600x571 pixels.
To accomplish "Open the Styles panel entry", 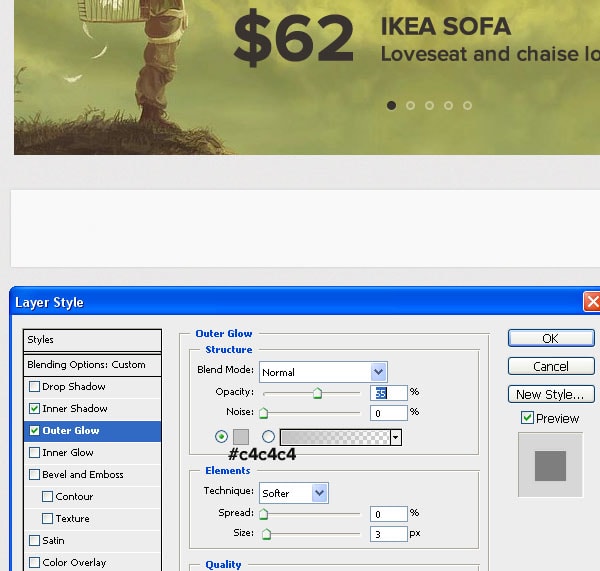I will pos(92,340).
